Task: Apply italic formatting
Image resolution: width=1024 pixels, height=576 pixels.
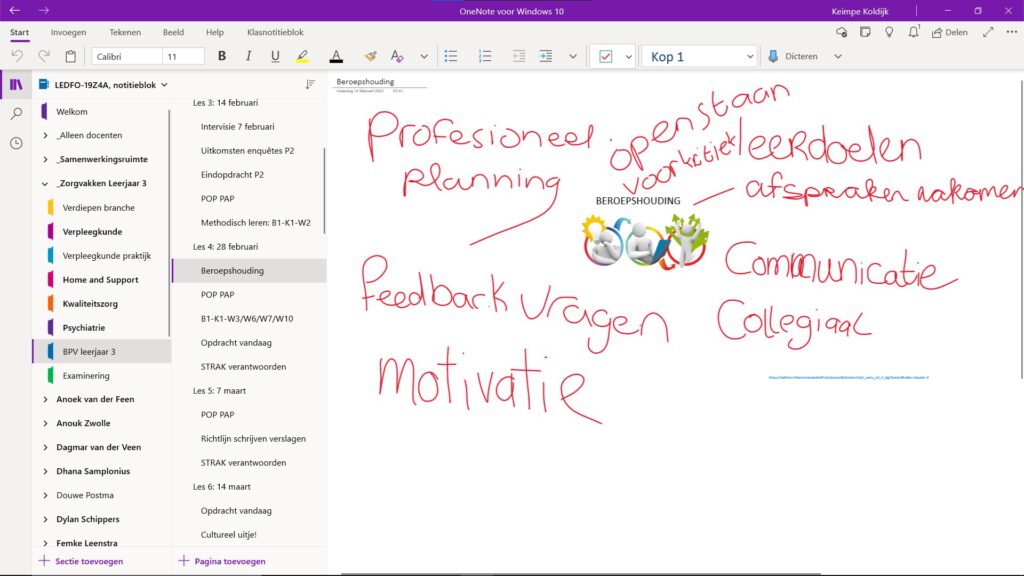Action: [x=248, y=57]
